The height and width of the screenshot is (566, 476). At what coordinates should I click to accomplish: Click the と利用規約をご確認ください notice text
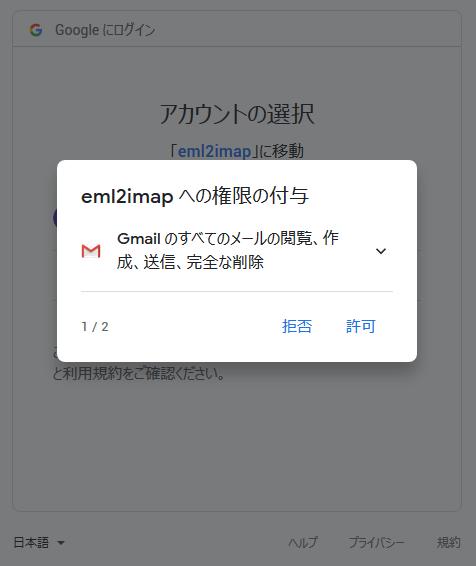[139, 373]
